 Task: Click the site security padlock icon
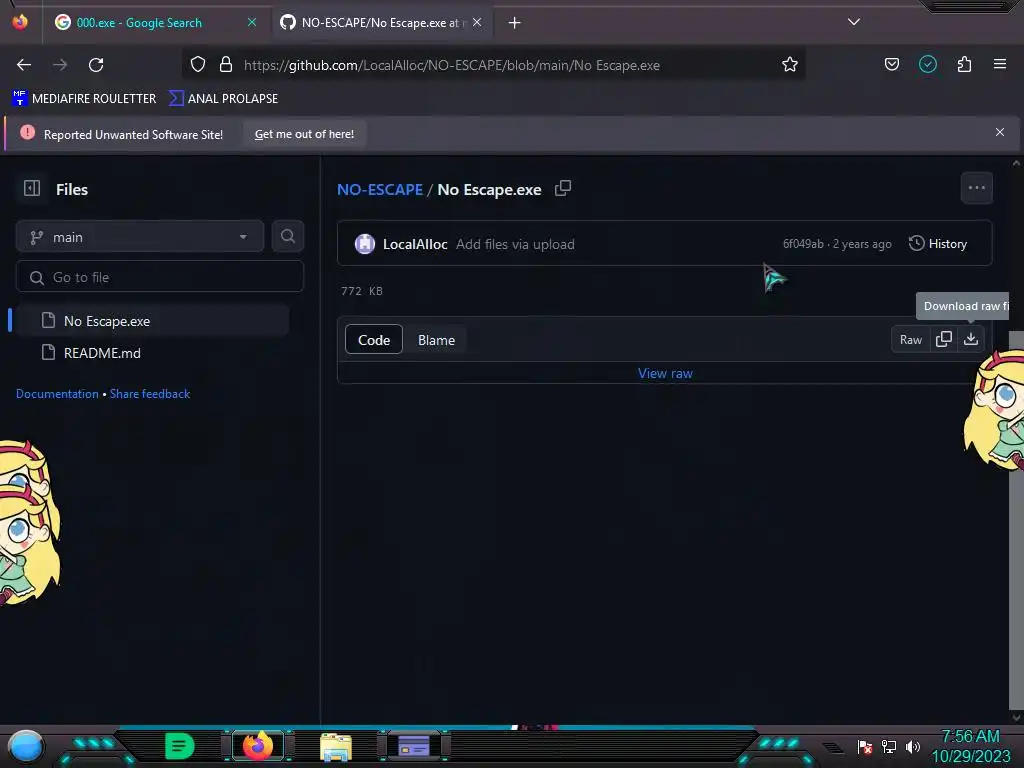coord(226,65)
